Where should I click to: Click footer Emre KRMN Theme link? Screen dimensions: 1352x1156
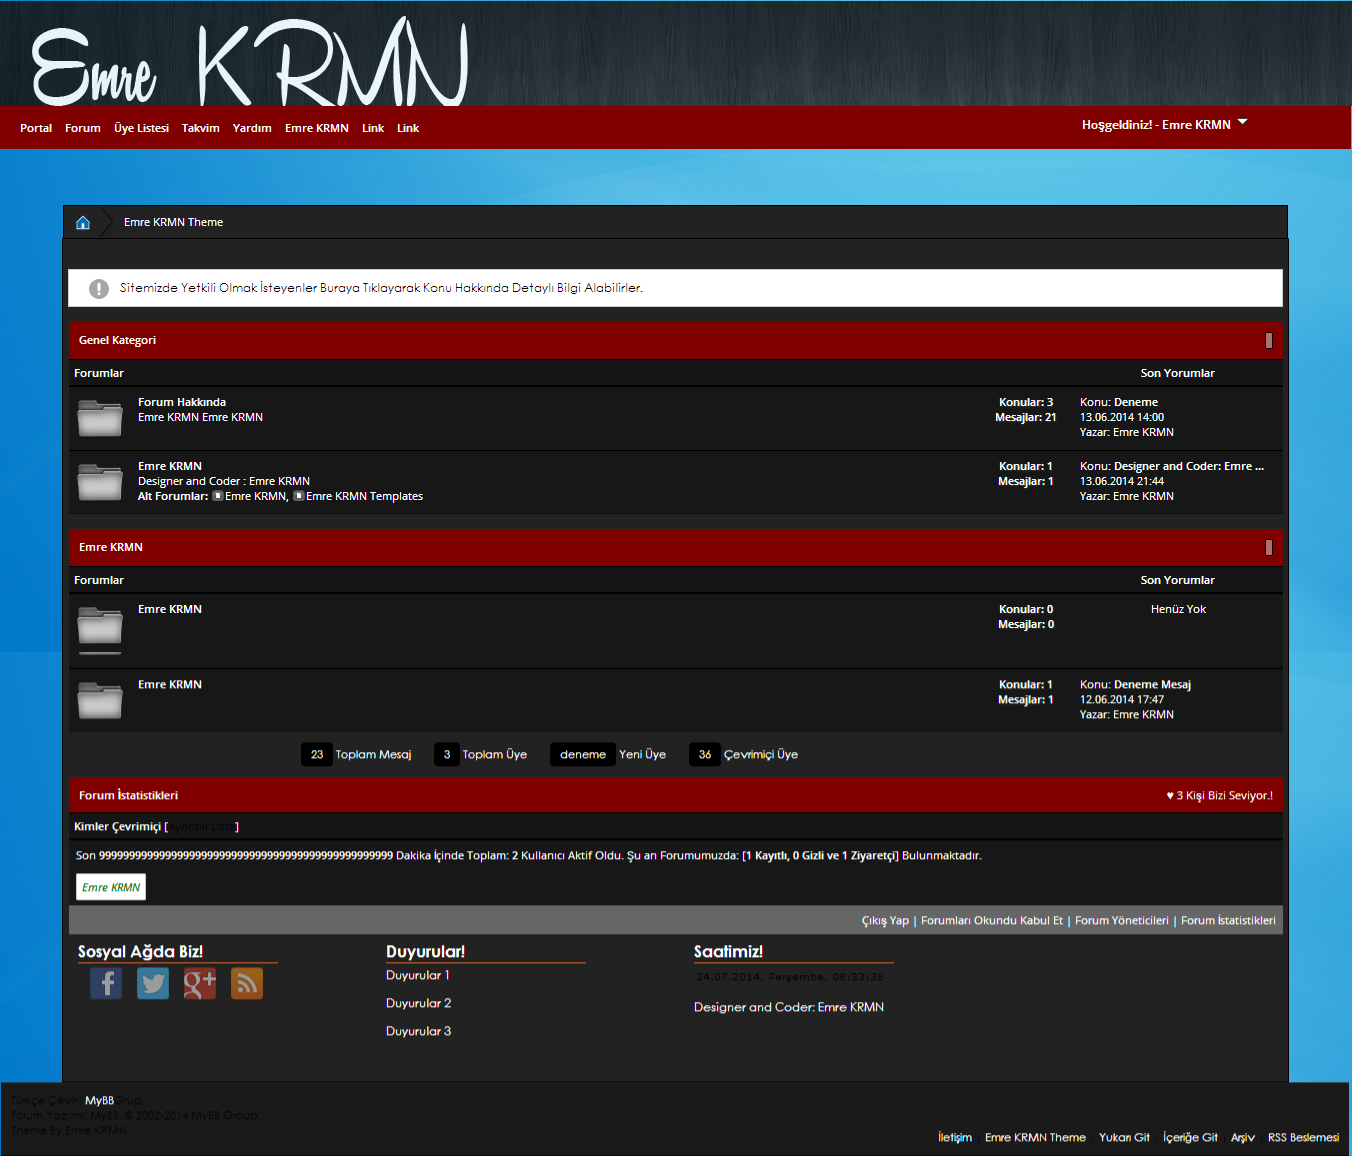point(1035,1138)
